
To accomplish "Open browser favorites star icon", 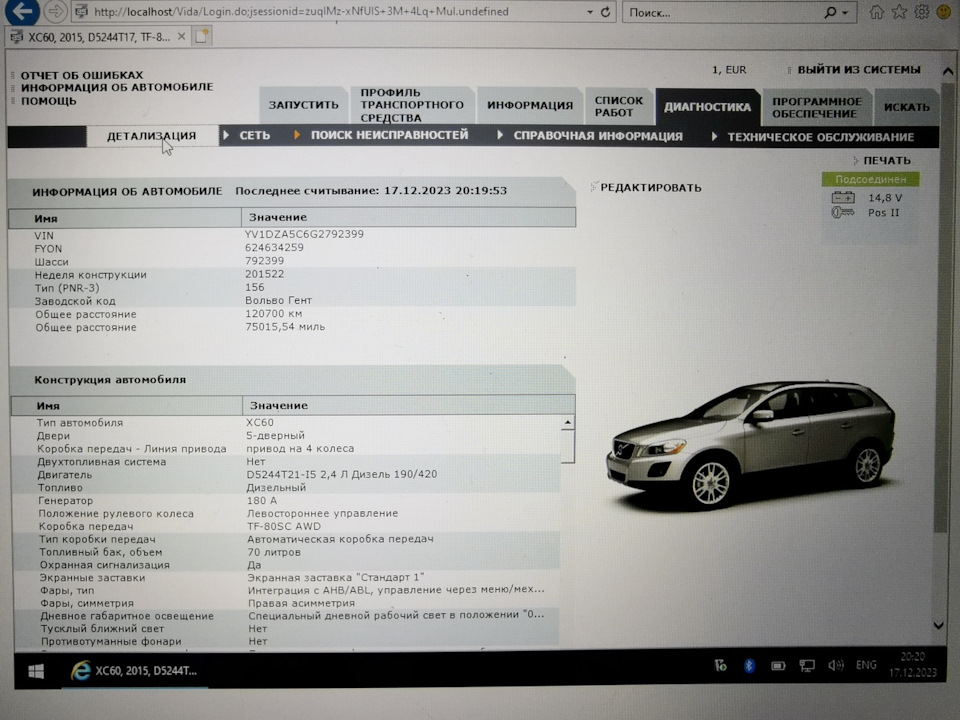I will 898,12.
